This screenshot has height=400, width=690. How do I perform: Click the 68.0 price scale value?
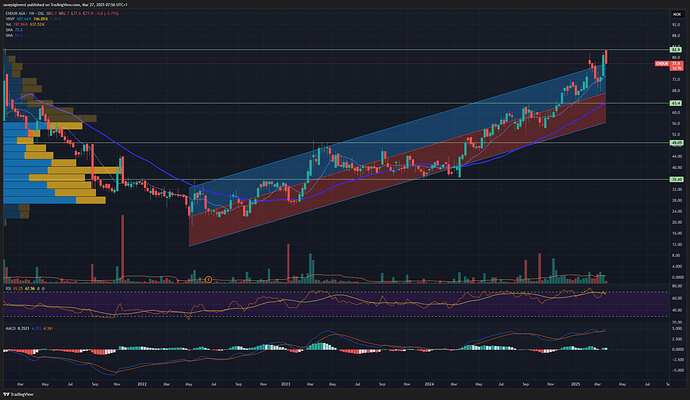(676, 91)
